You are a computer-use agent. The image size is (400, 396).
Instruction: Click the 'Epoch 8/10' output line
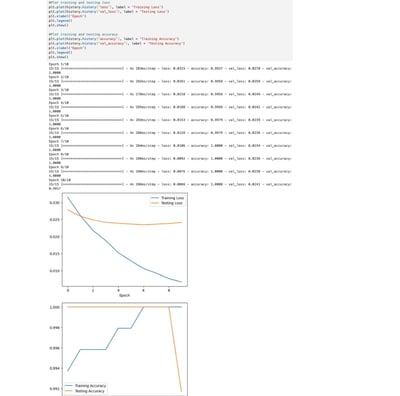point(59,154)
